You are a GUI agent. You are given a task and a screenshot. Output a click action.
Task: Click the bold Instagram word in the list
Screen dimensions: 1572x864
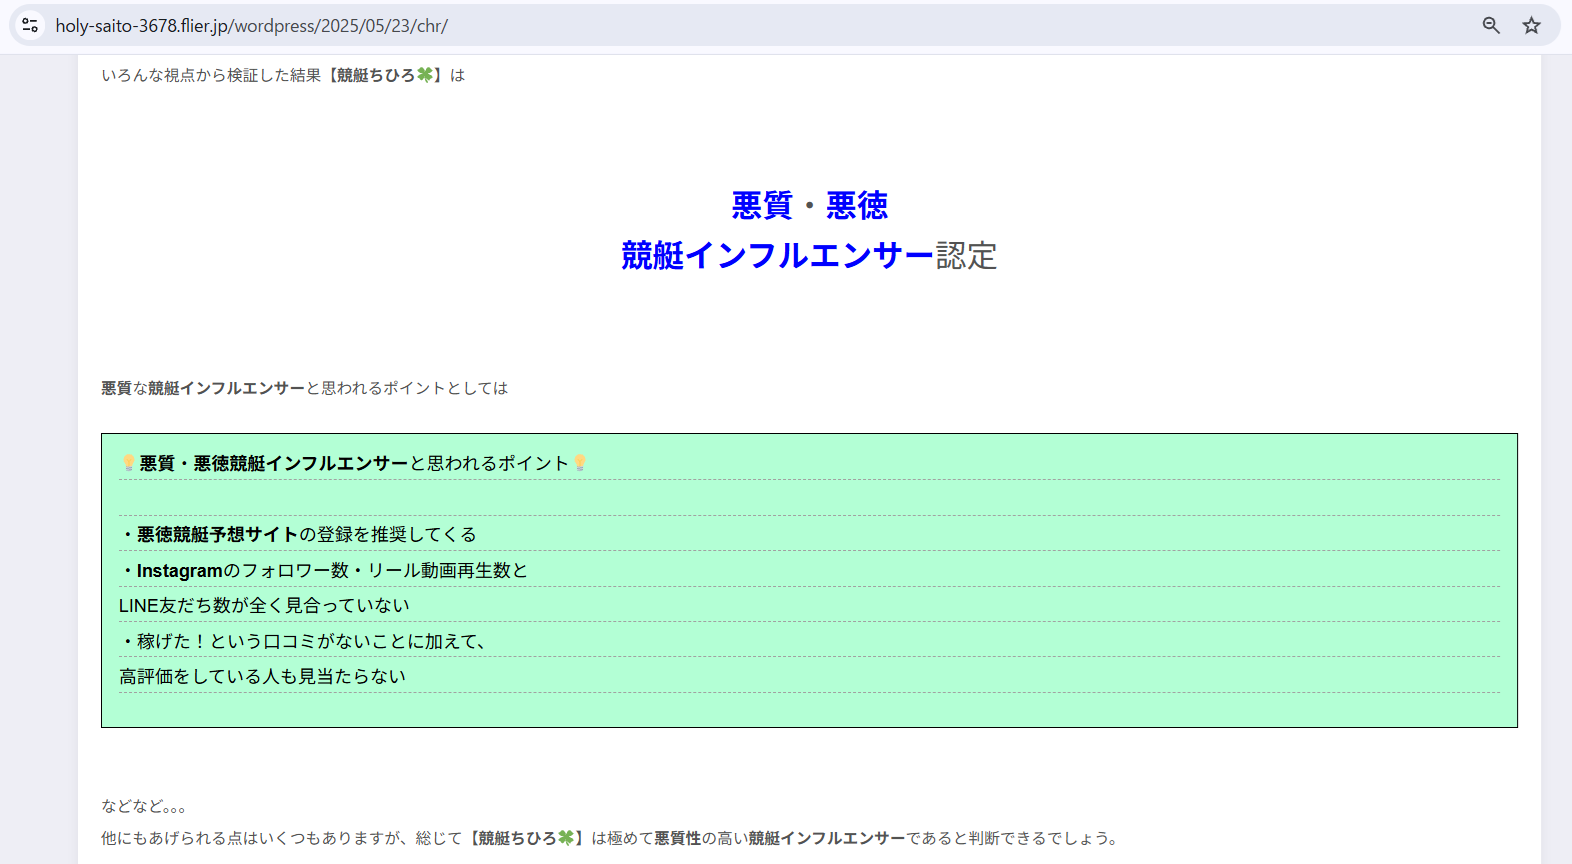tap(179, 570)
